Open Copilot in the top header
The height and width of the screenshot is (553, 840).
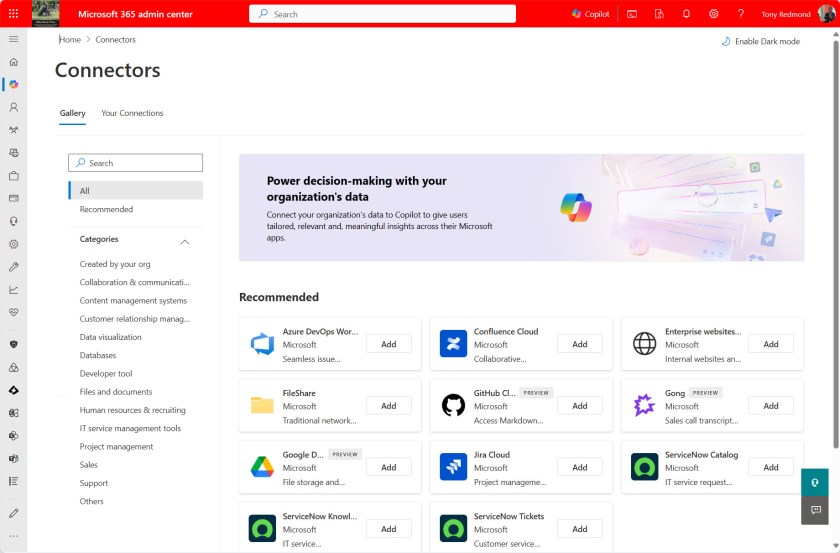coord(590,14)
